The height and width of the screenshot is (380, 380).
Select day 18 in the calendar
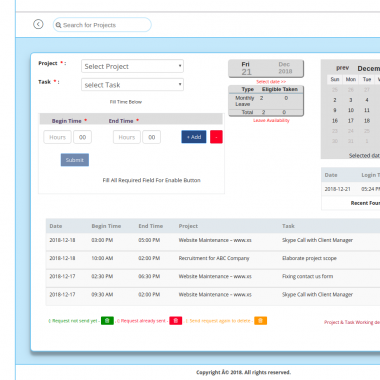[x=367, y=121]
